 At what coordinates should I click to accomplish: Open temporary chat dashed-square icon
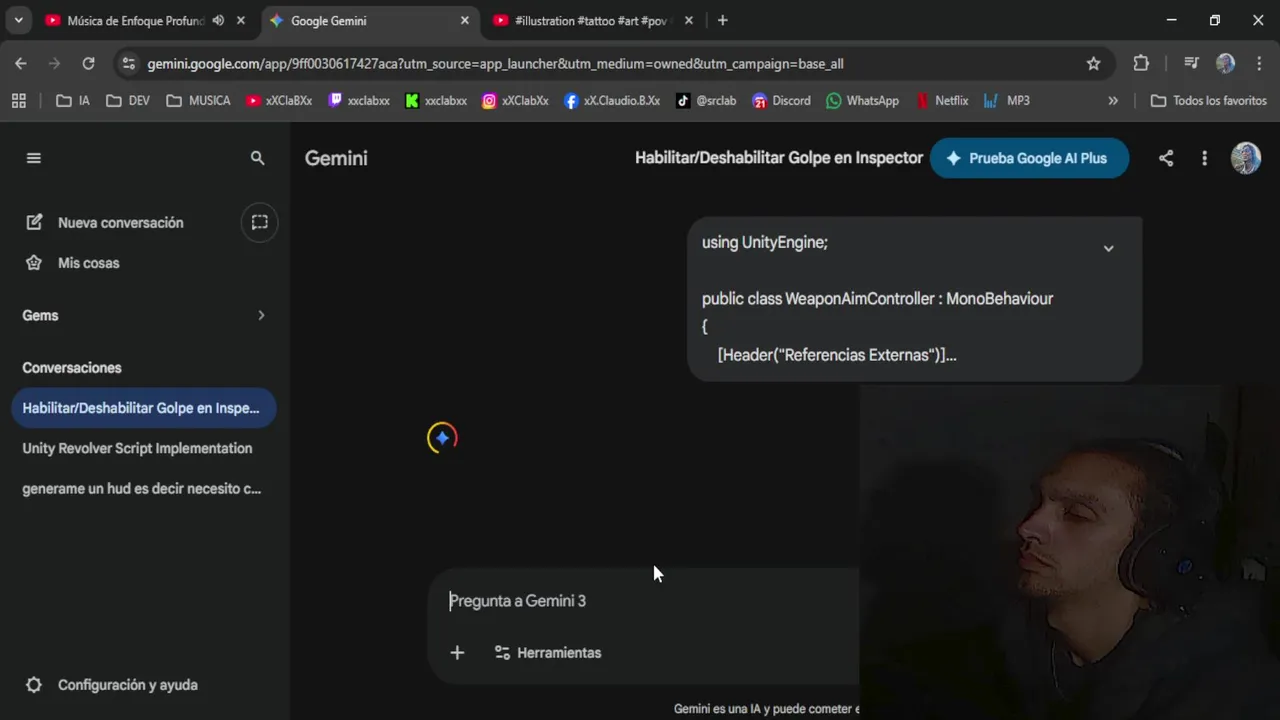259,222
